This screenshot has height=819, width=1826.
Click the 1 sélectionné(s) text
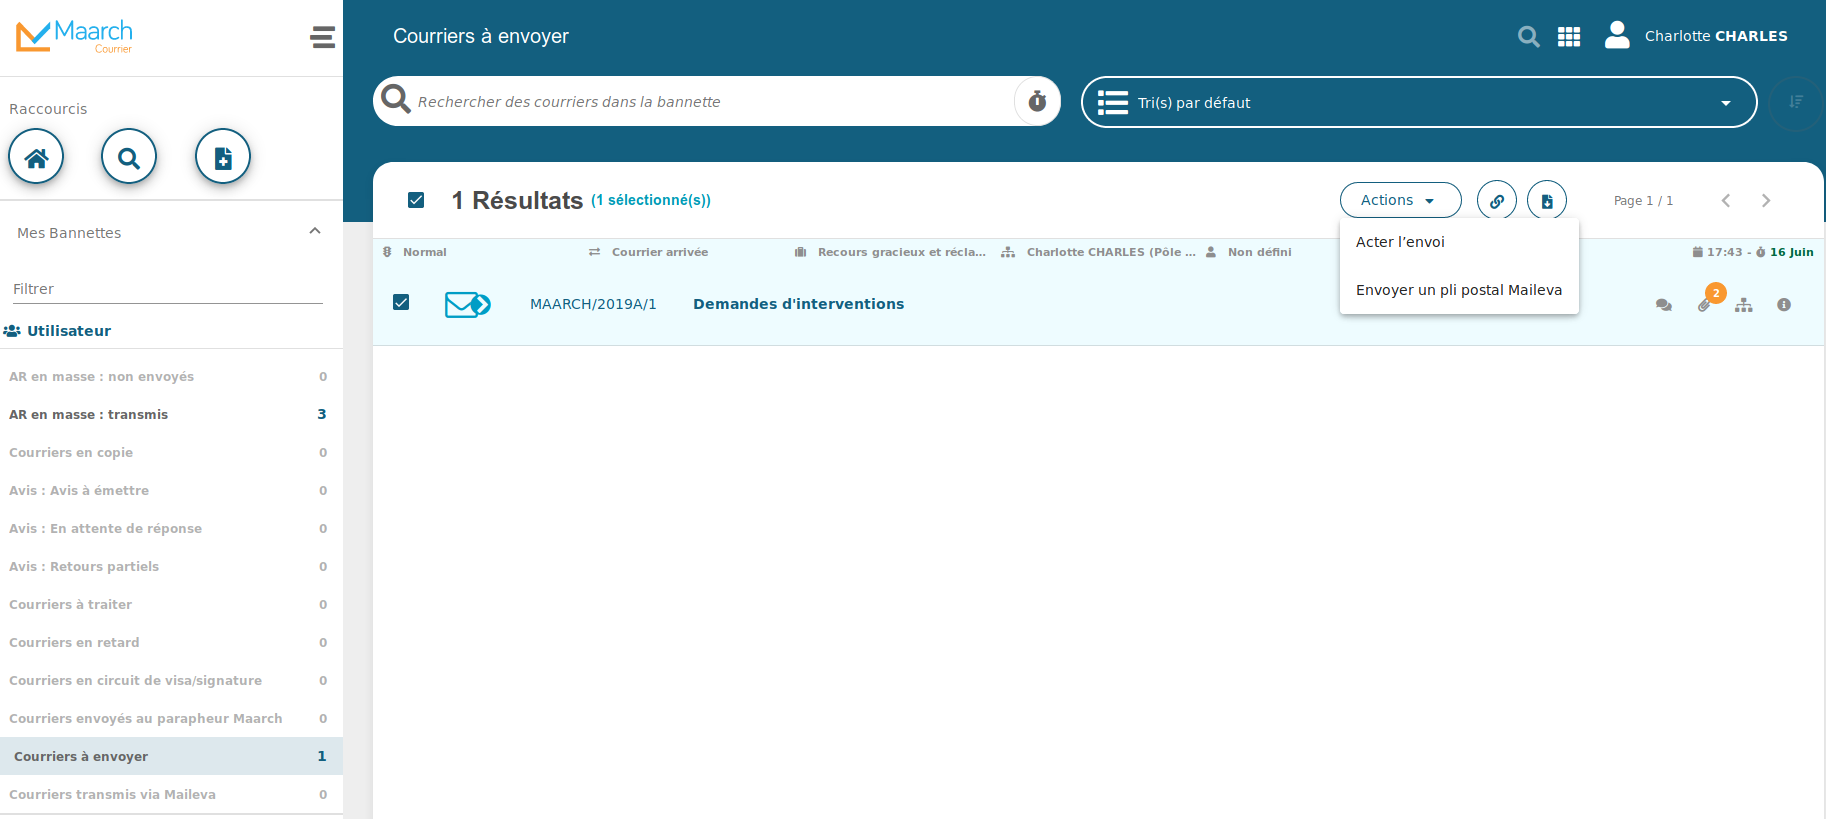tap(651, 200)
